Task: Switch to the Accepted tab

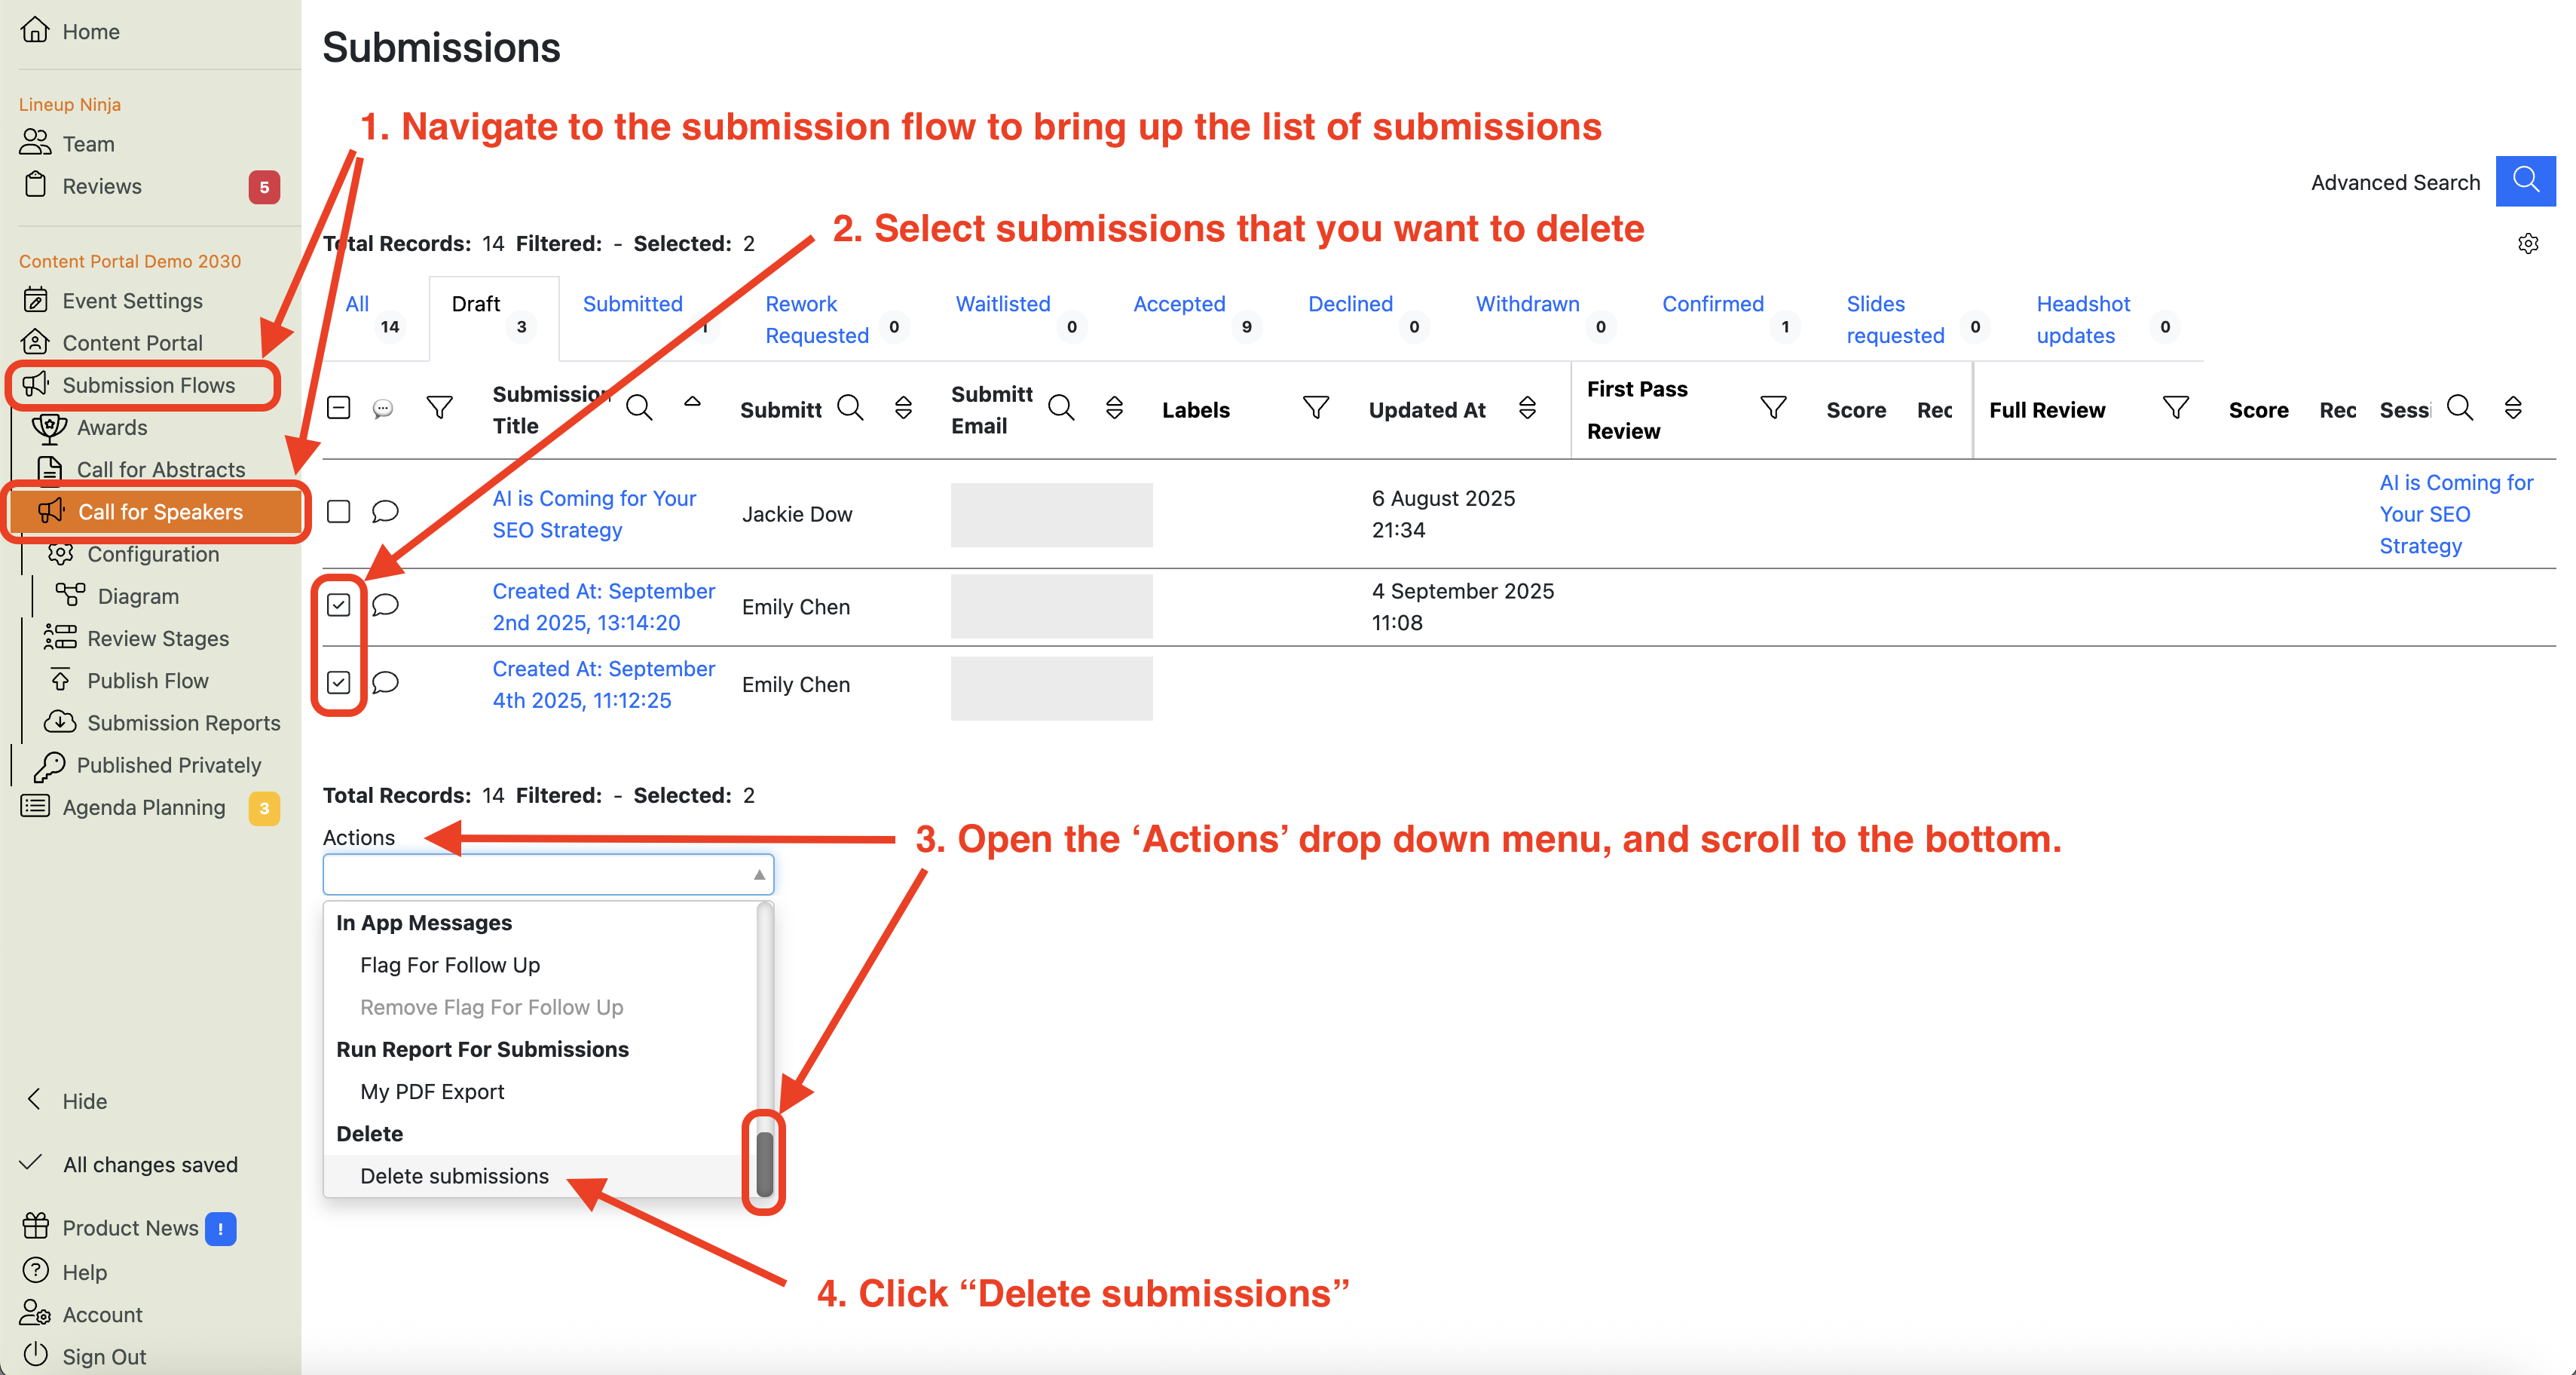Action: click(1178, 304)
